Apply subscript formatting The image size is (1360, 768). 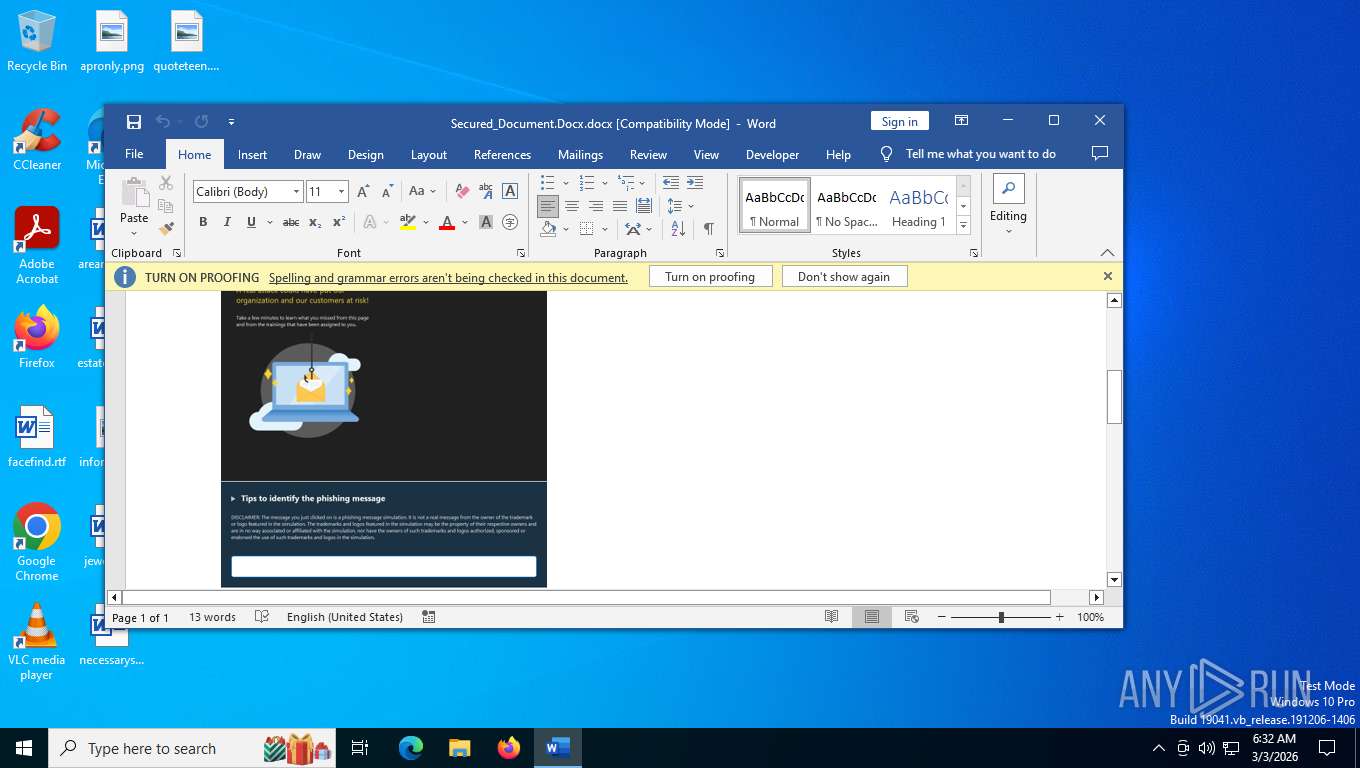pyautogui.click(x=315, y=222)
